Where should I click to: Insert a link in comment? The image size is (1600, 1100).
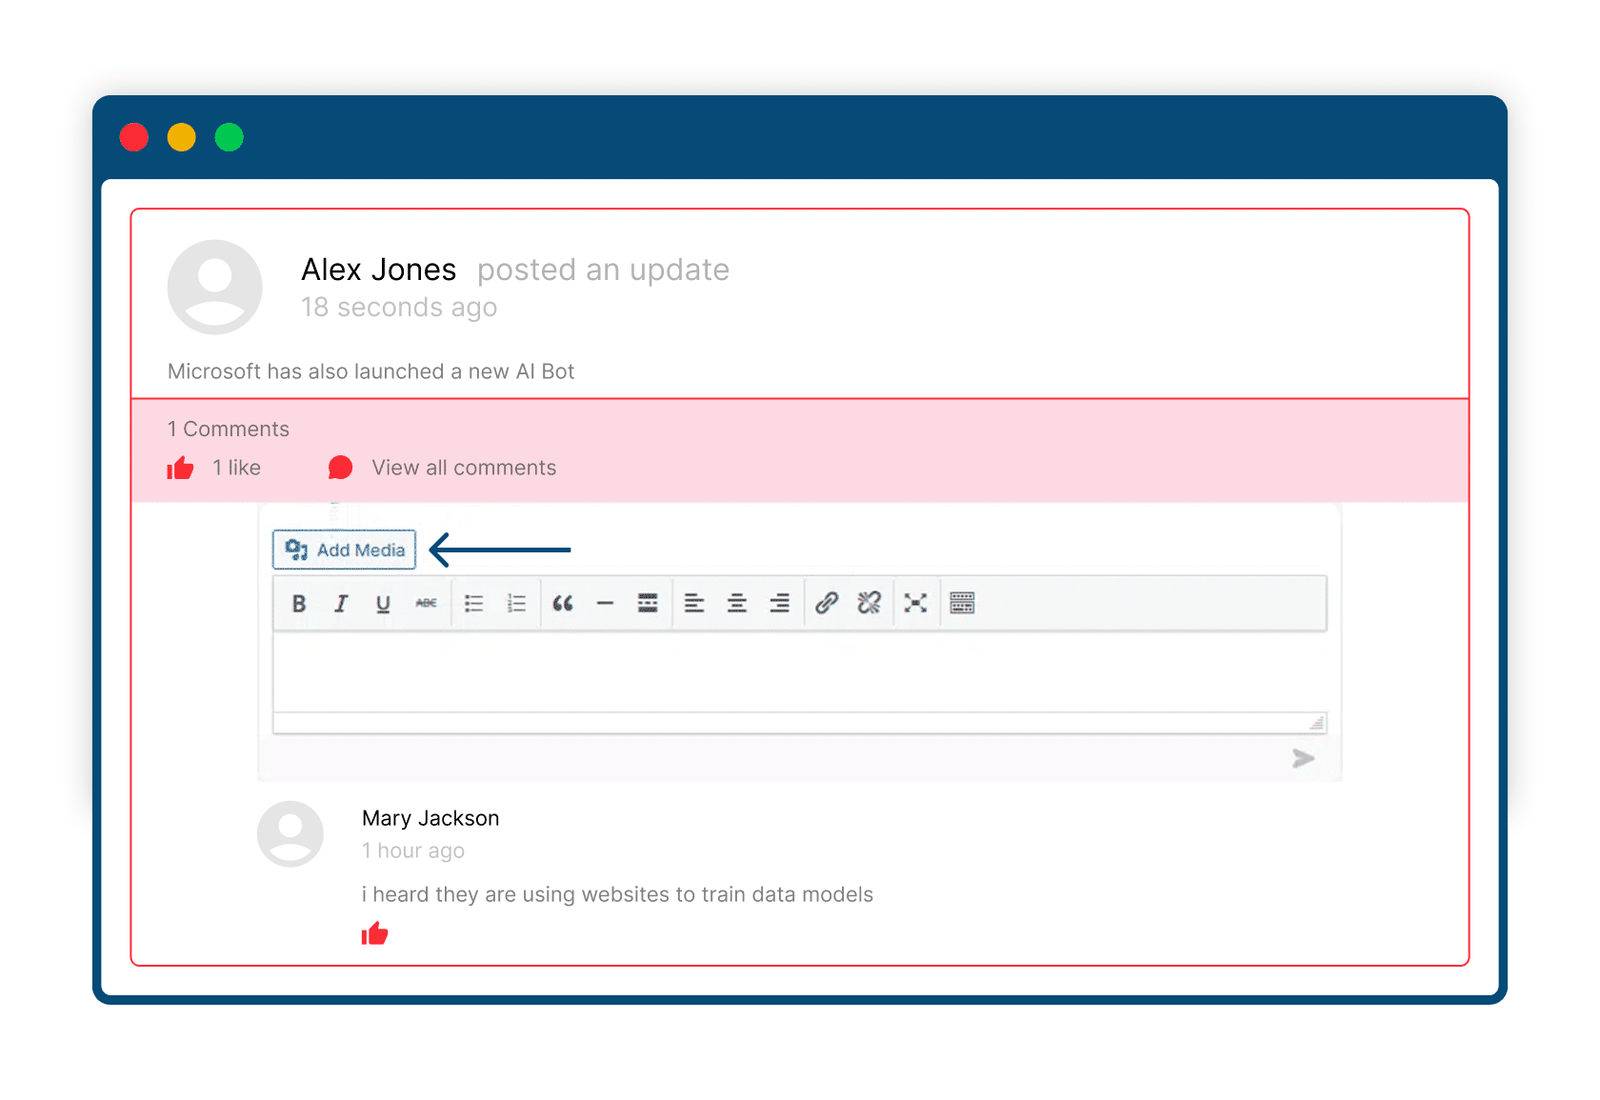pyautogui.click(x=826, y=603)
